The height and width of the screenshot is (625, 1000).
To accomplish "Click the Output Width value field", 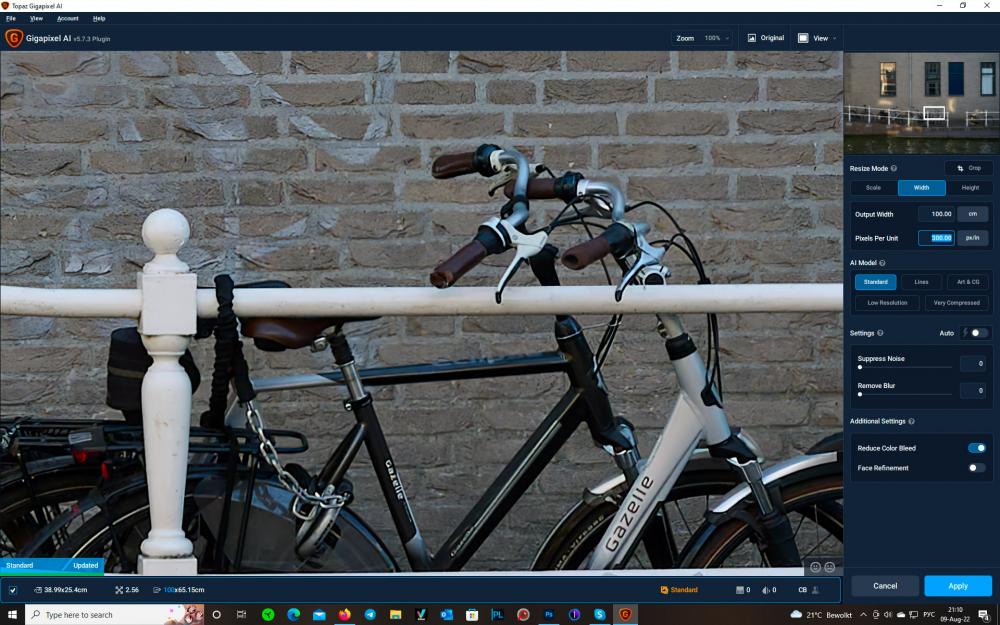I will (936, 214).
